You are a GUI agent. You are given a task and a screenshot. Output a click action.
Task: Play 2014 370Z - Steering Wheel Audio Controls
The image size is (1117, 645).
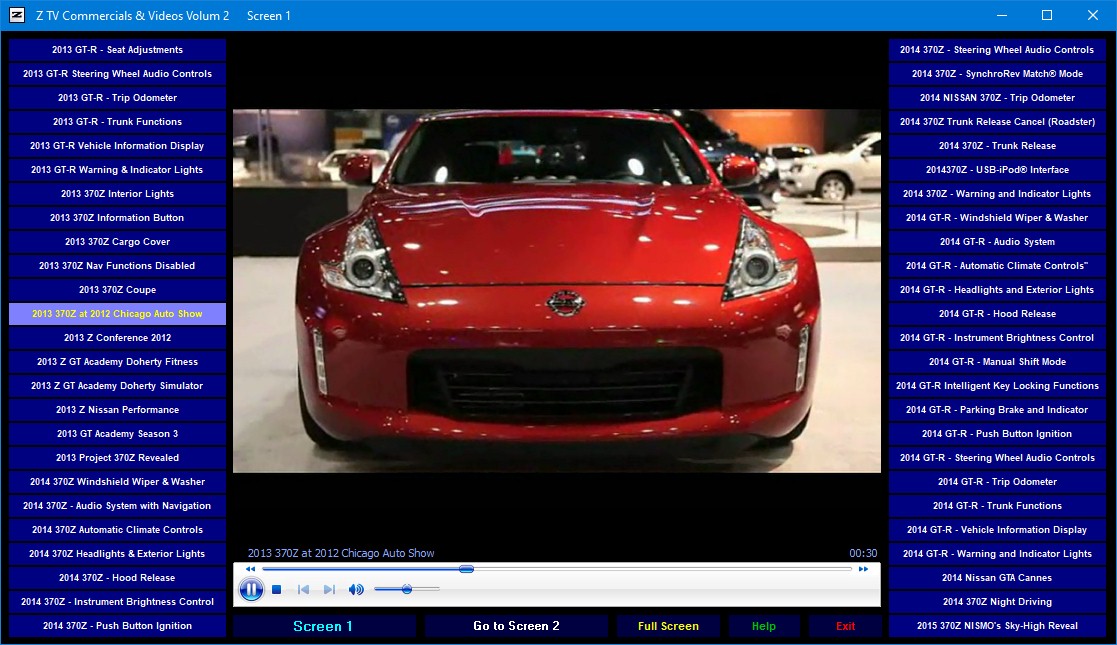[x=997, y=50]
